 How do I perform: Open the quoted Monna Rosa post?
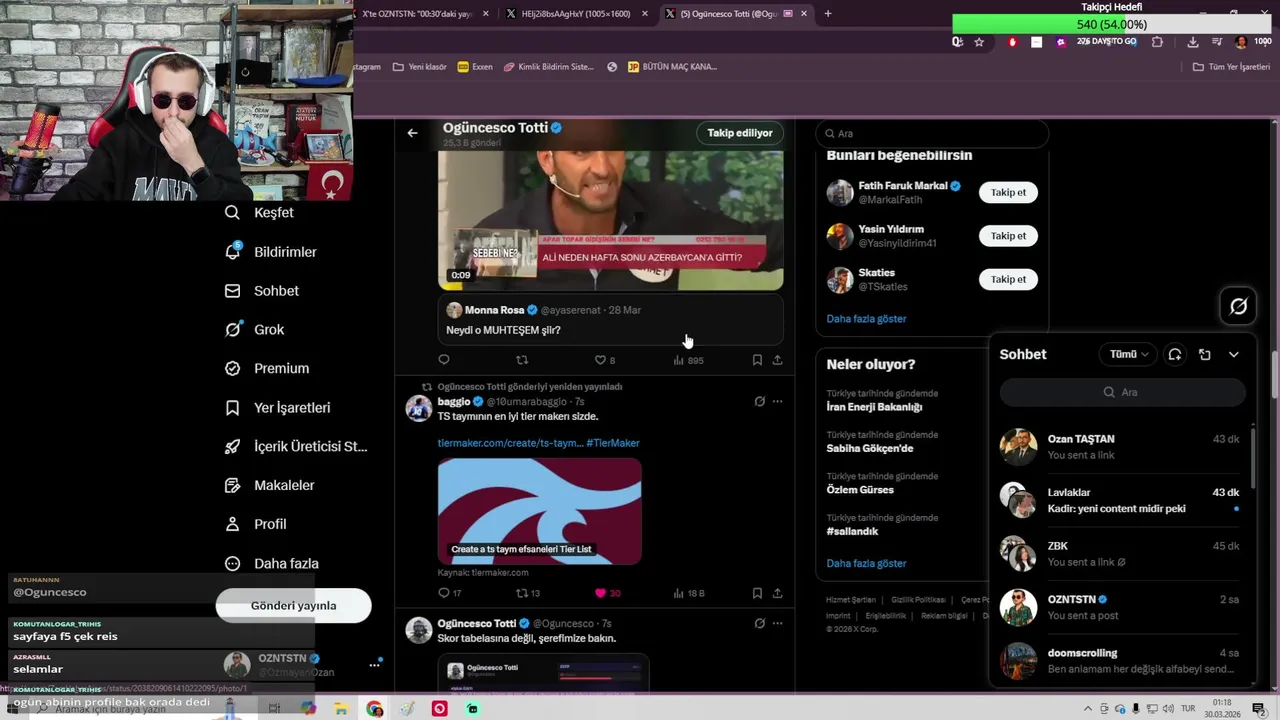point(611,320)
